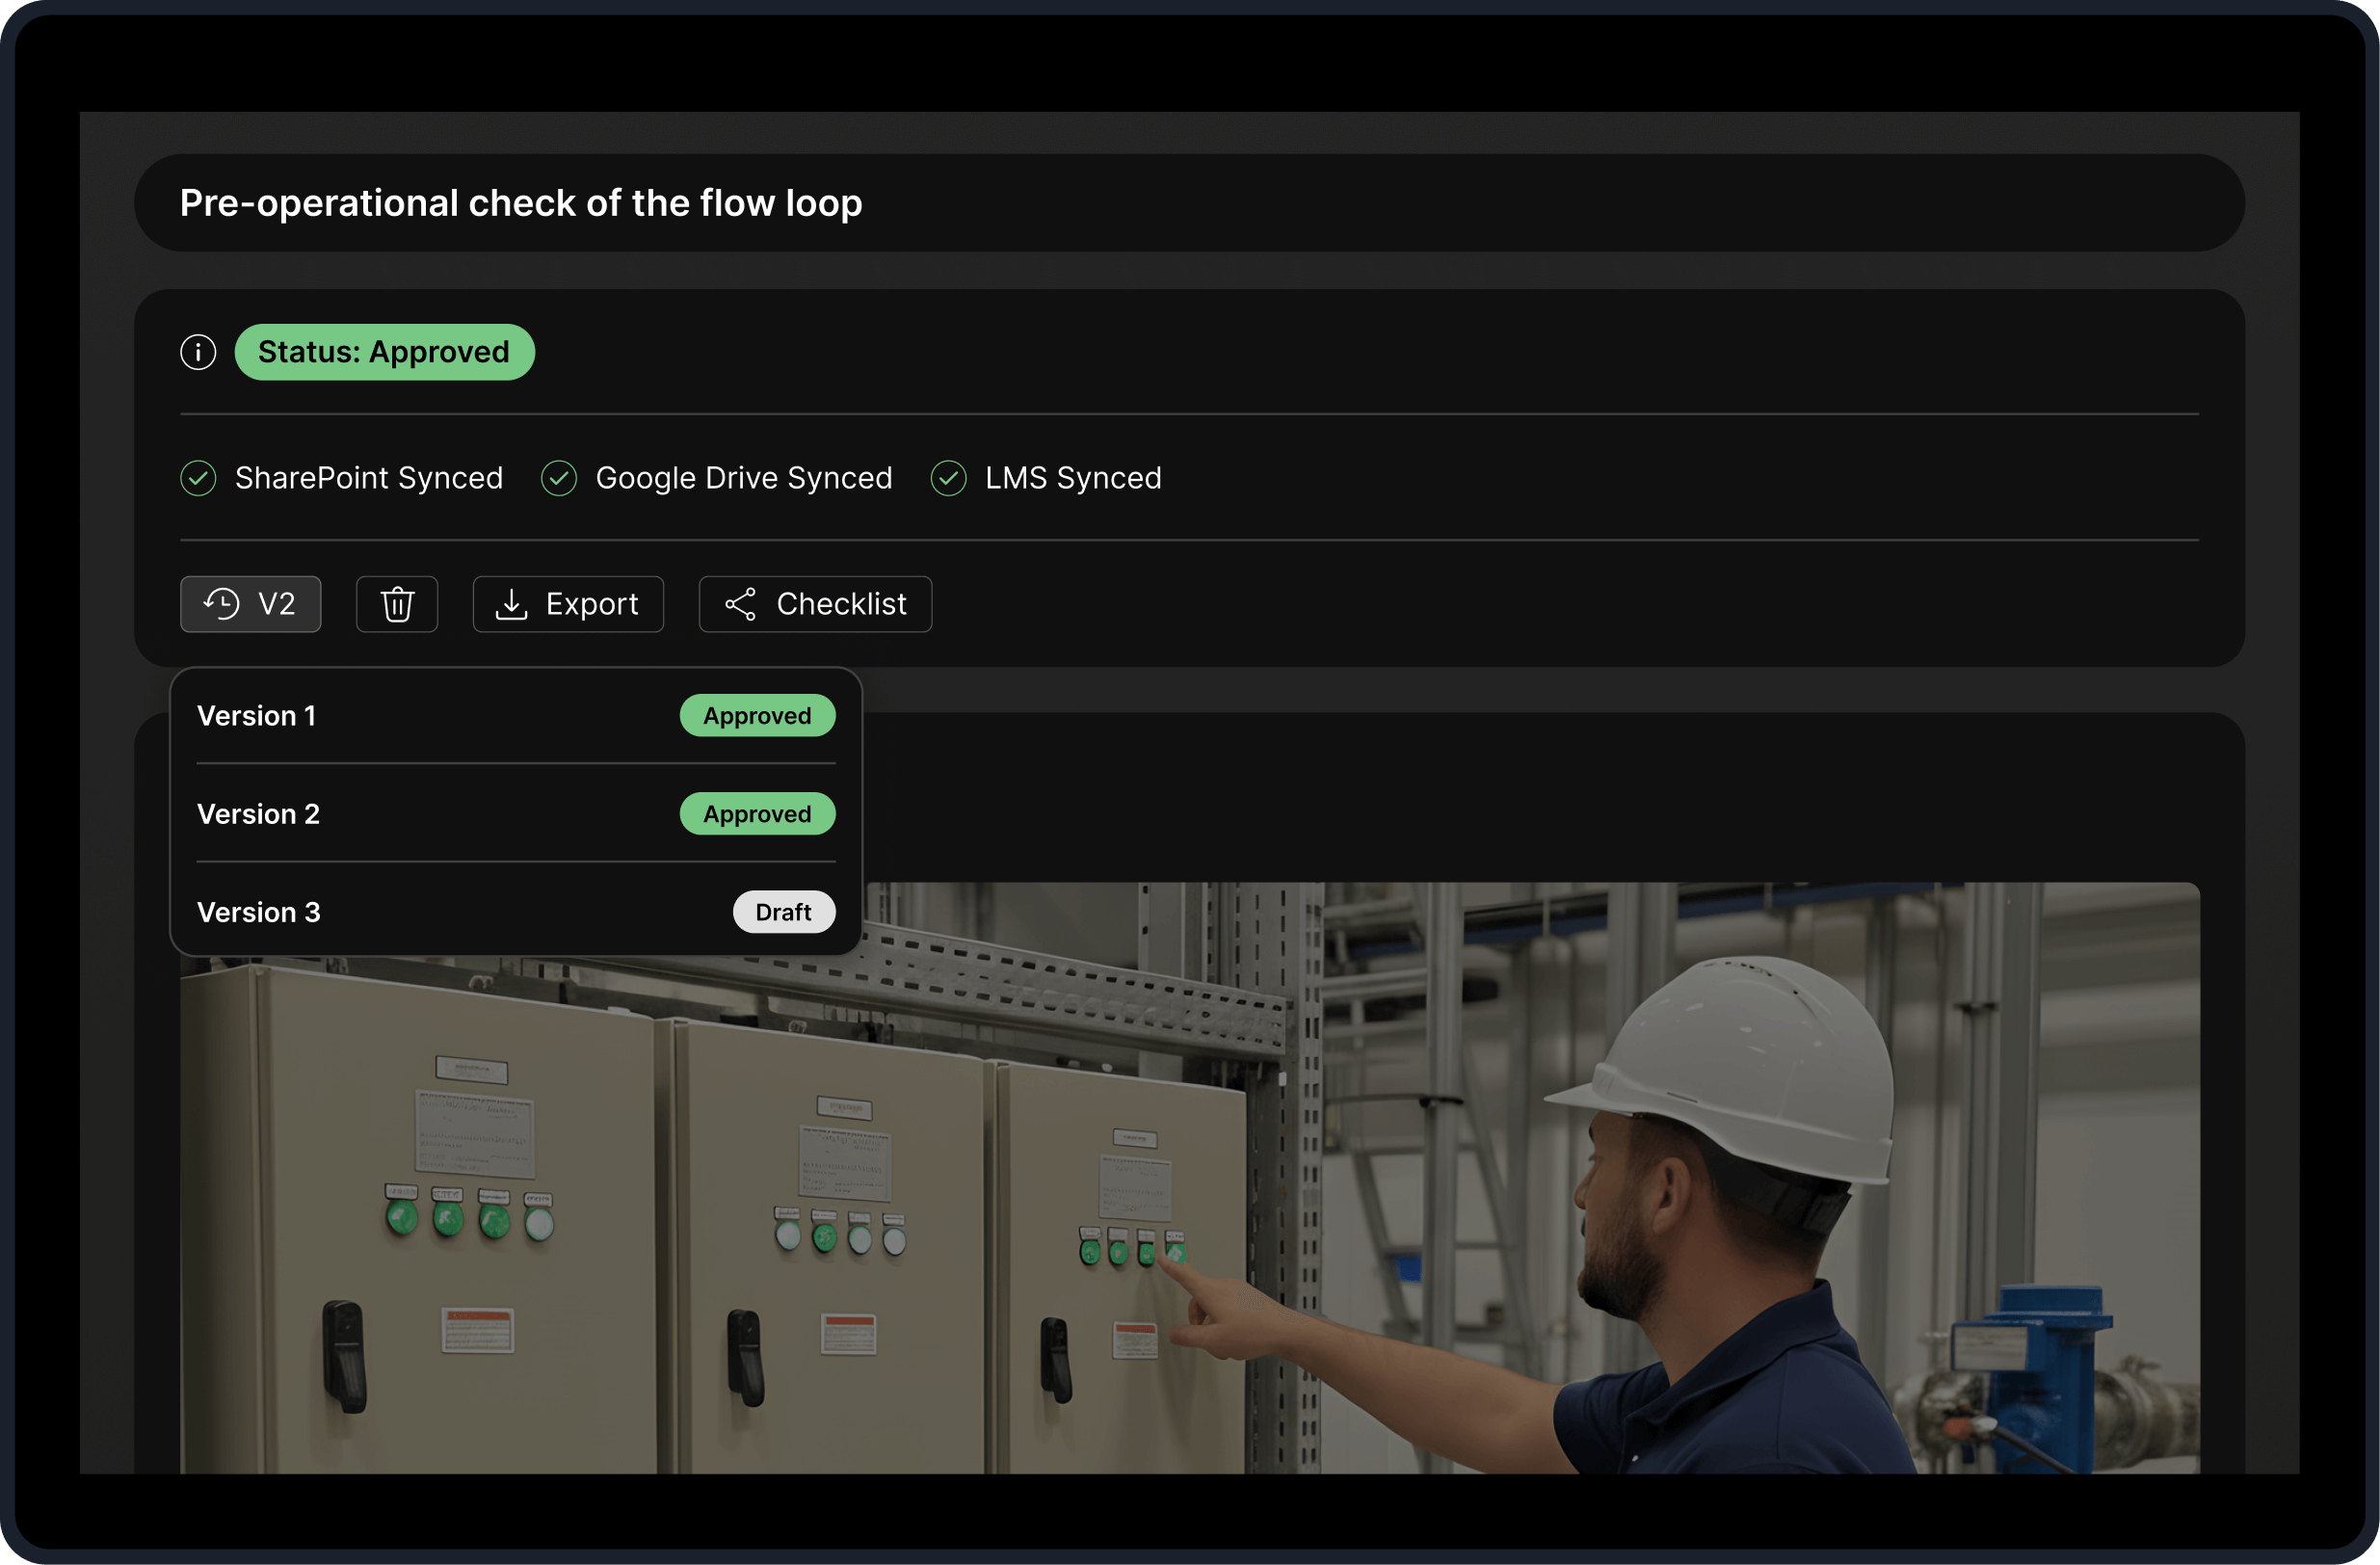Click the download icon on Export
This screenshot has width=2380, height=1565.
point(511,604)
